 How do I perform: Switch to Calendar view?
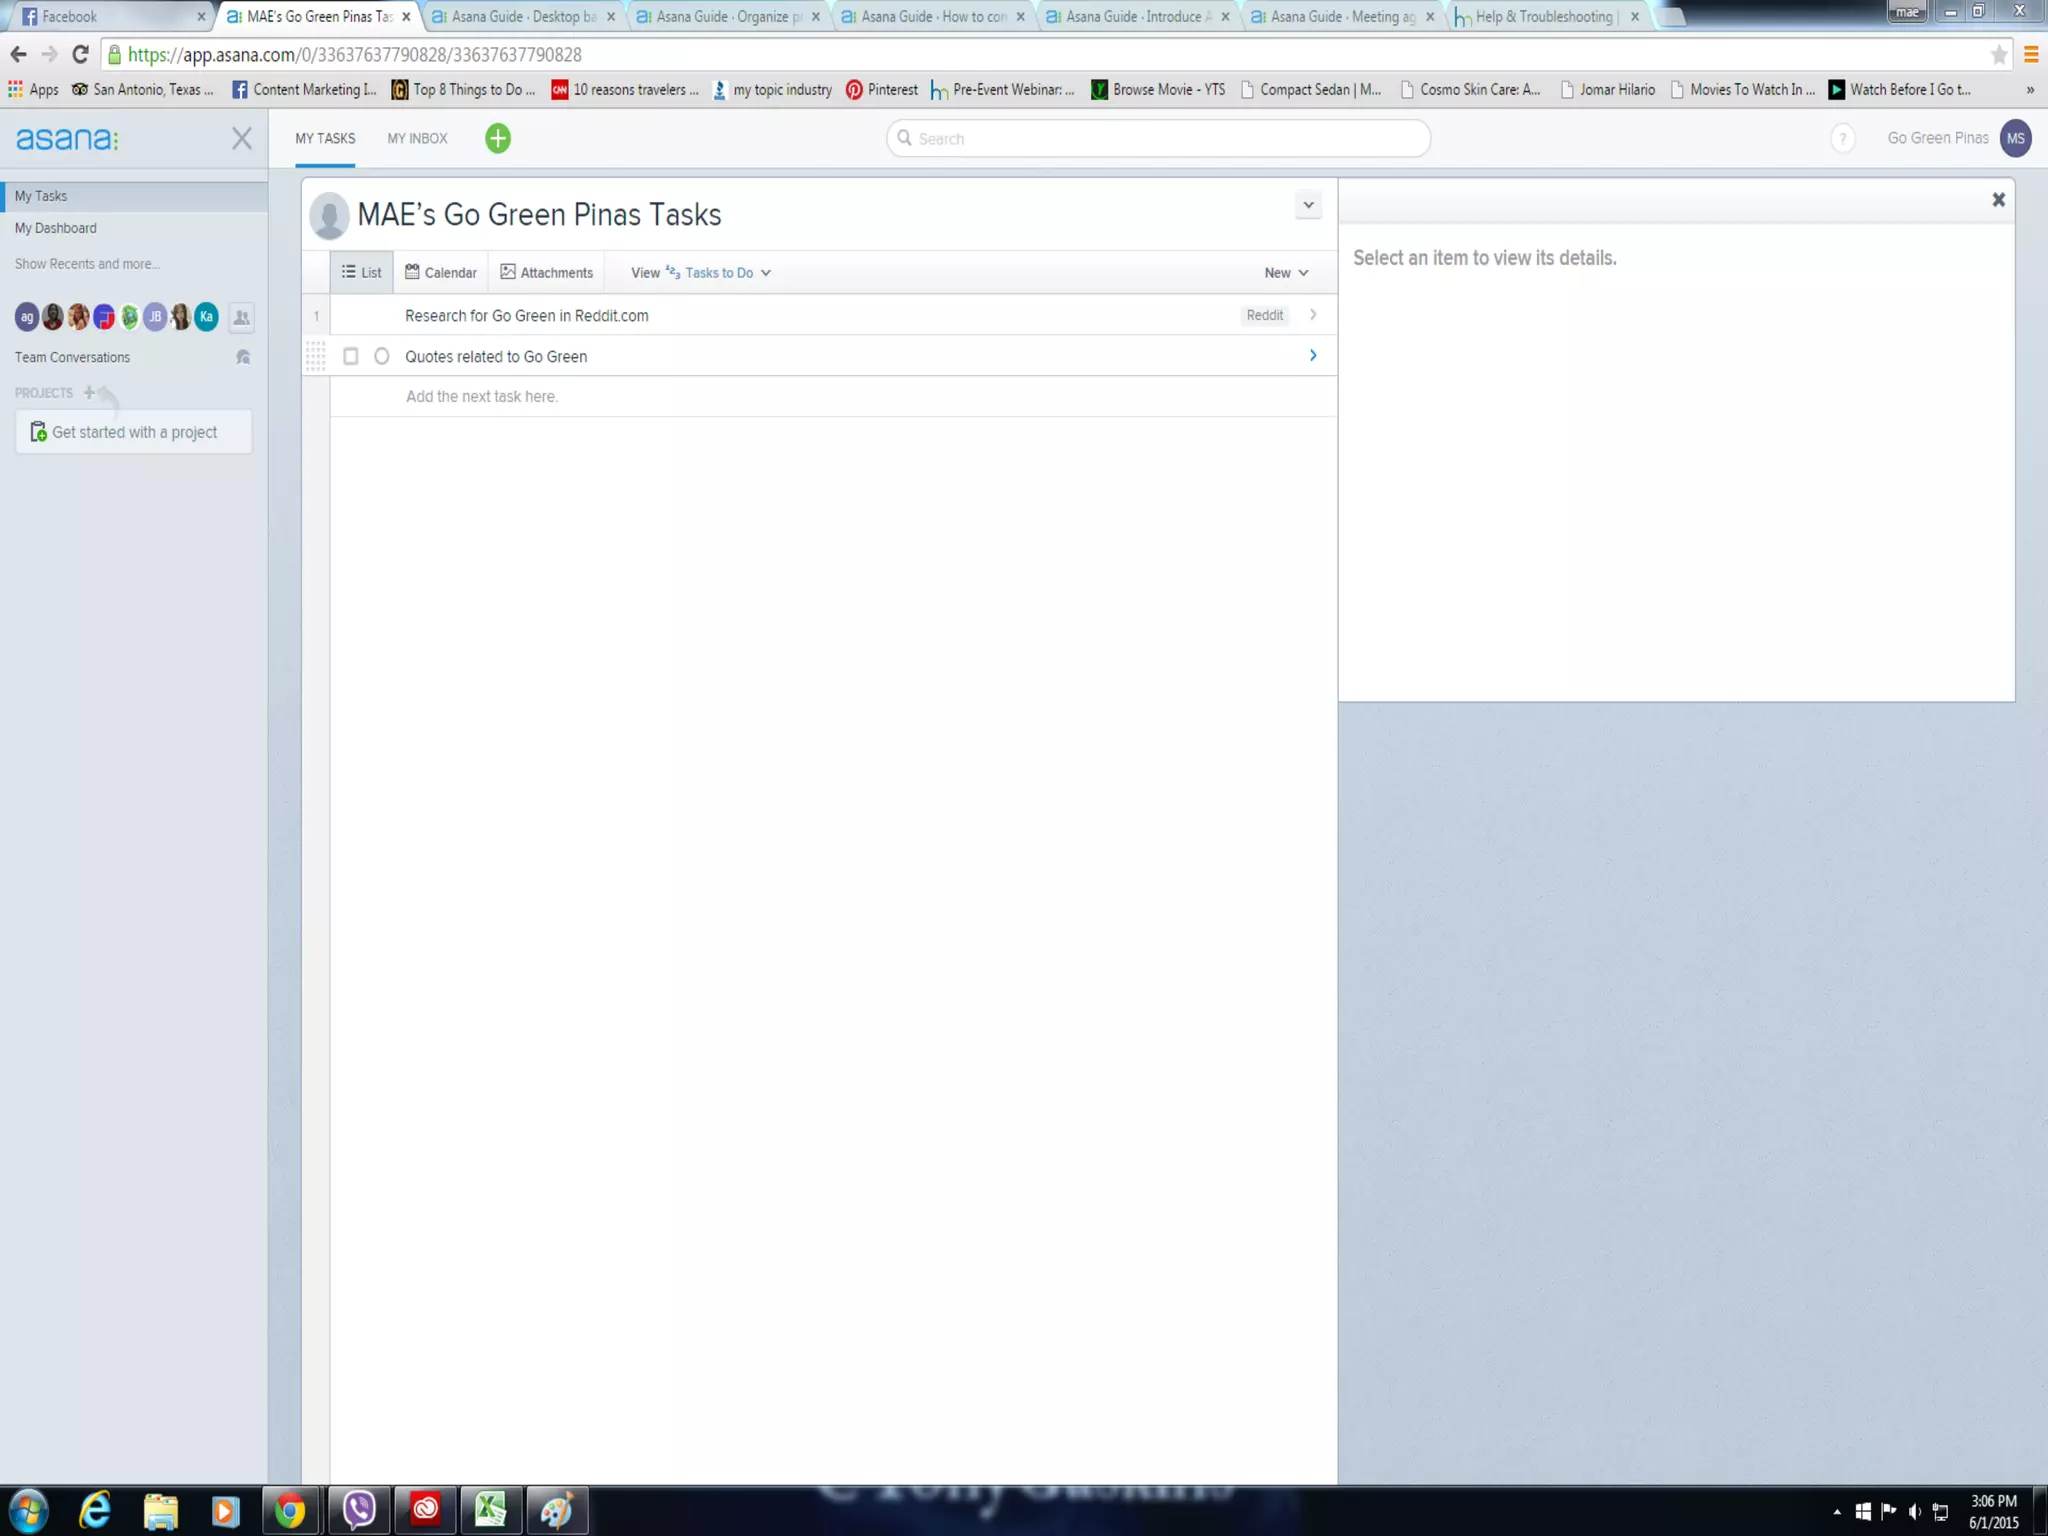click(441, 272)
